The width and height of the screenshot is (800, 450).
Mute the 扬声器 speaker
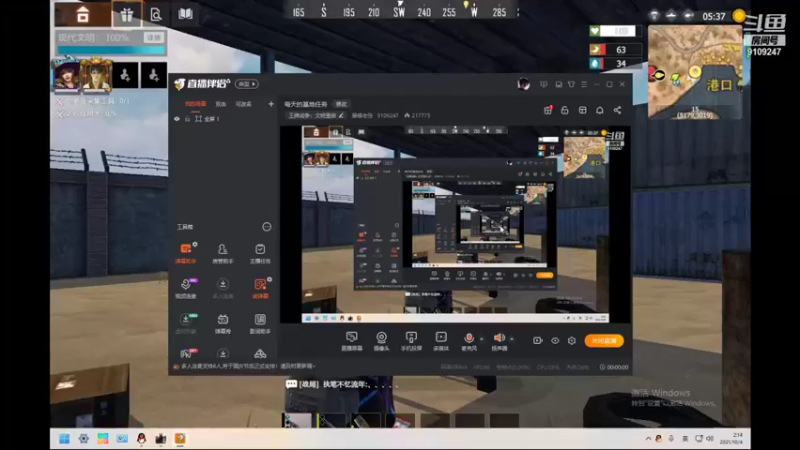pyautogui.click(x=498, y=341)
